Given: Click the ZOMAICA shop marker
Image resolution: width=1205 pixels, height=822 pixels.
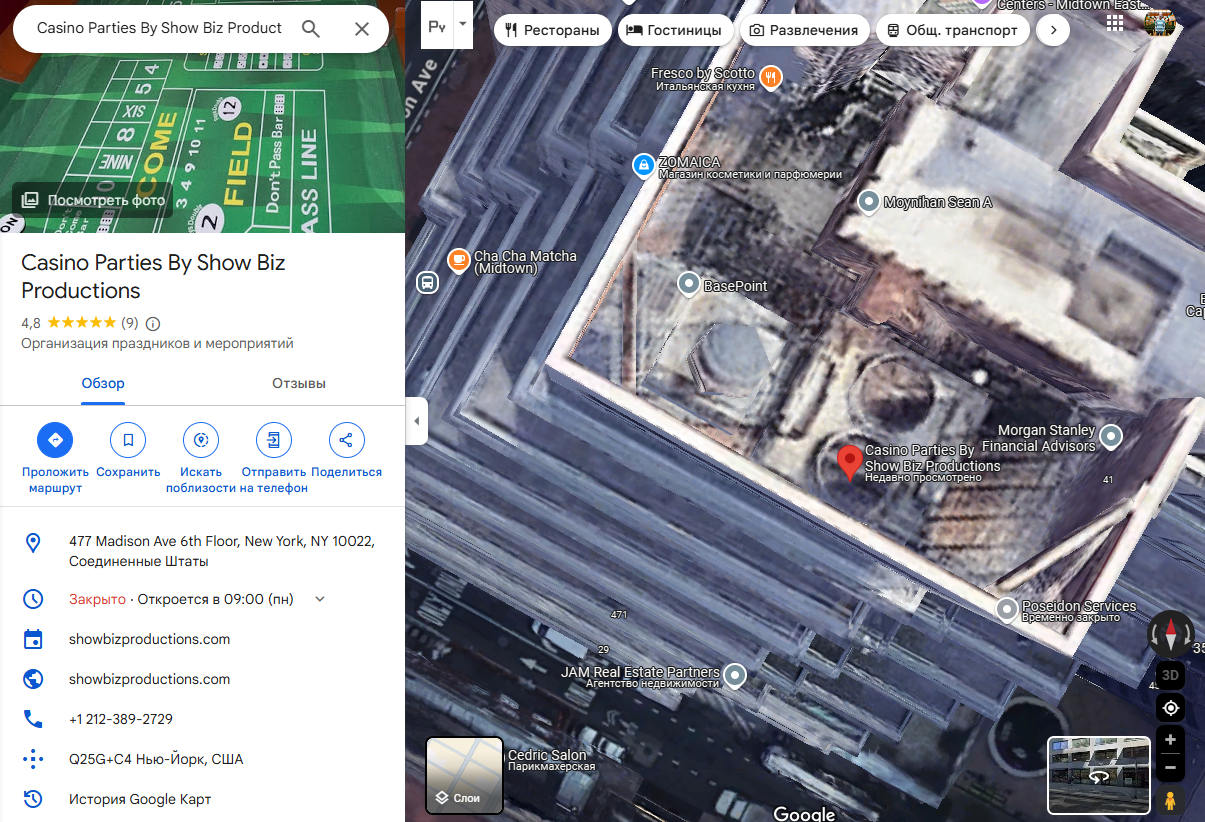Looking at the screenshot, I should point(644,165).
